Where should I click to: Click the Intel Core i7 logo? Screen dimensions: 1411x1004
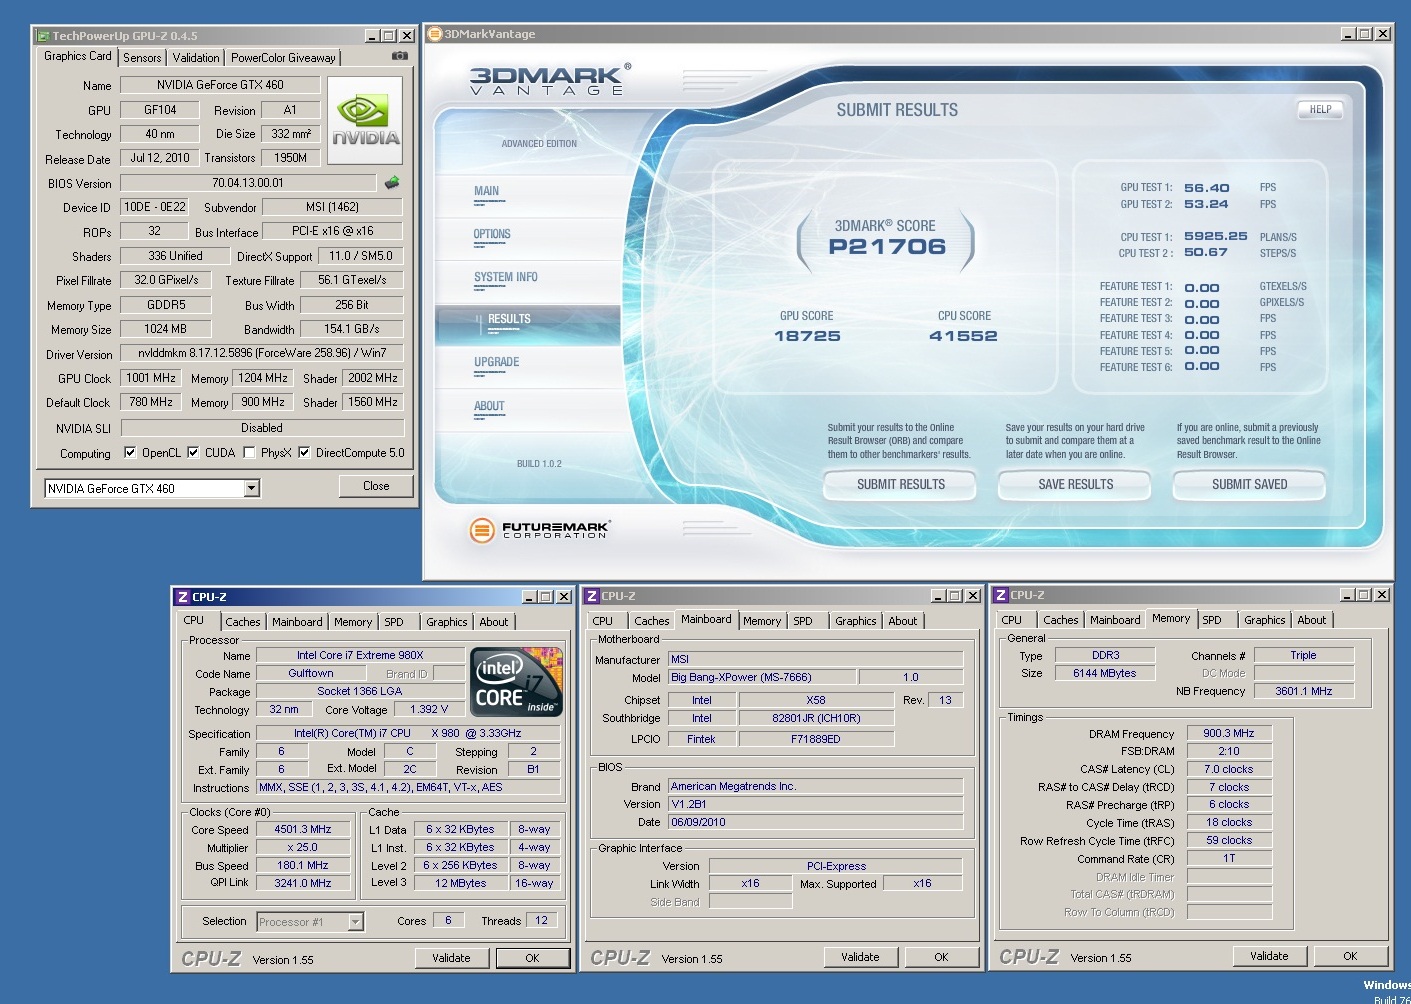point(516,682)
